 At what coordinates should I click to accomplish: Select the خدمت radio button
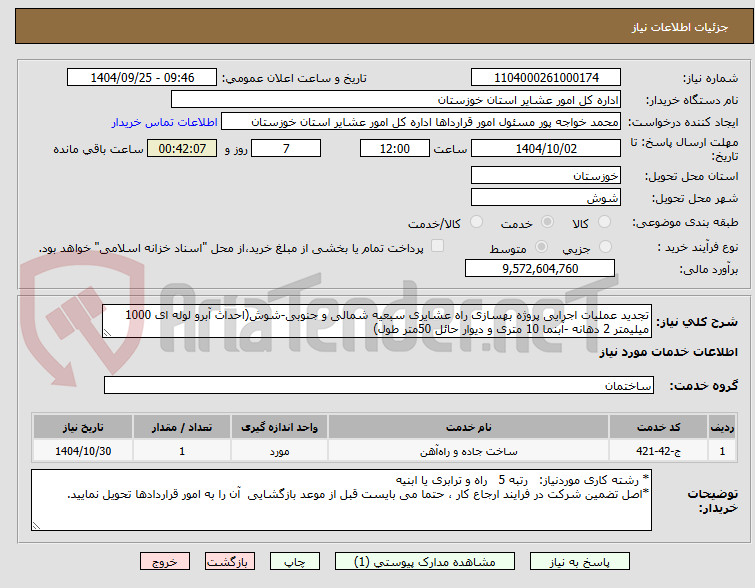547,222
